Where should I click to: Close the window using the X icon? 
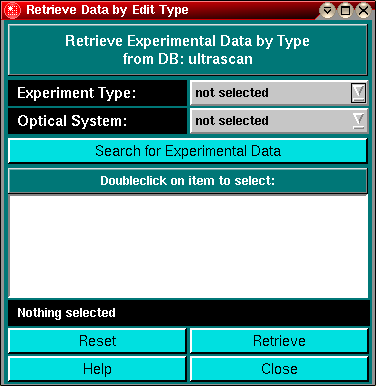(363, 11)
